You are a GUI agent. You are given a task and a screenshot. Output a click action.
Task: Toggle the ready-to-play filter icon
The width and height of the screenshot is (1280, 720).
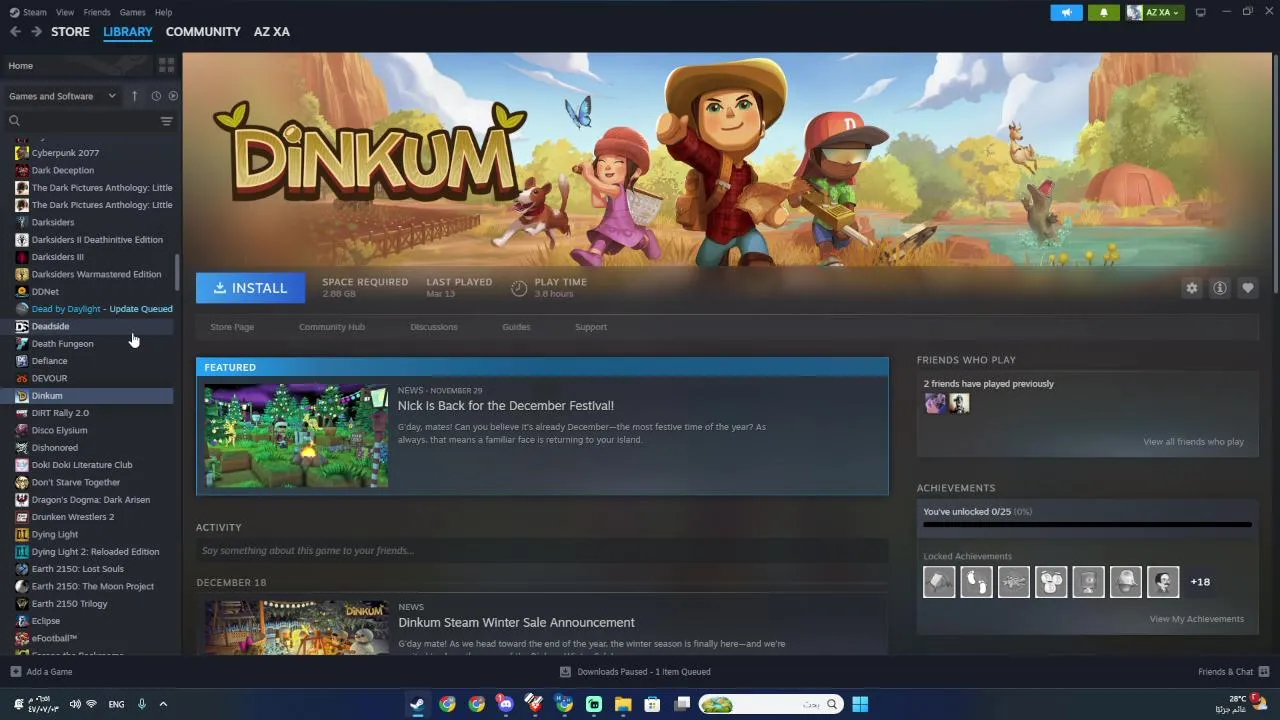173,96
